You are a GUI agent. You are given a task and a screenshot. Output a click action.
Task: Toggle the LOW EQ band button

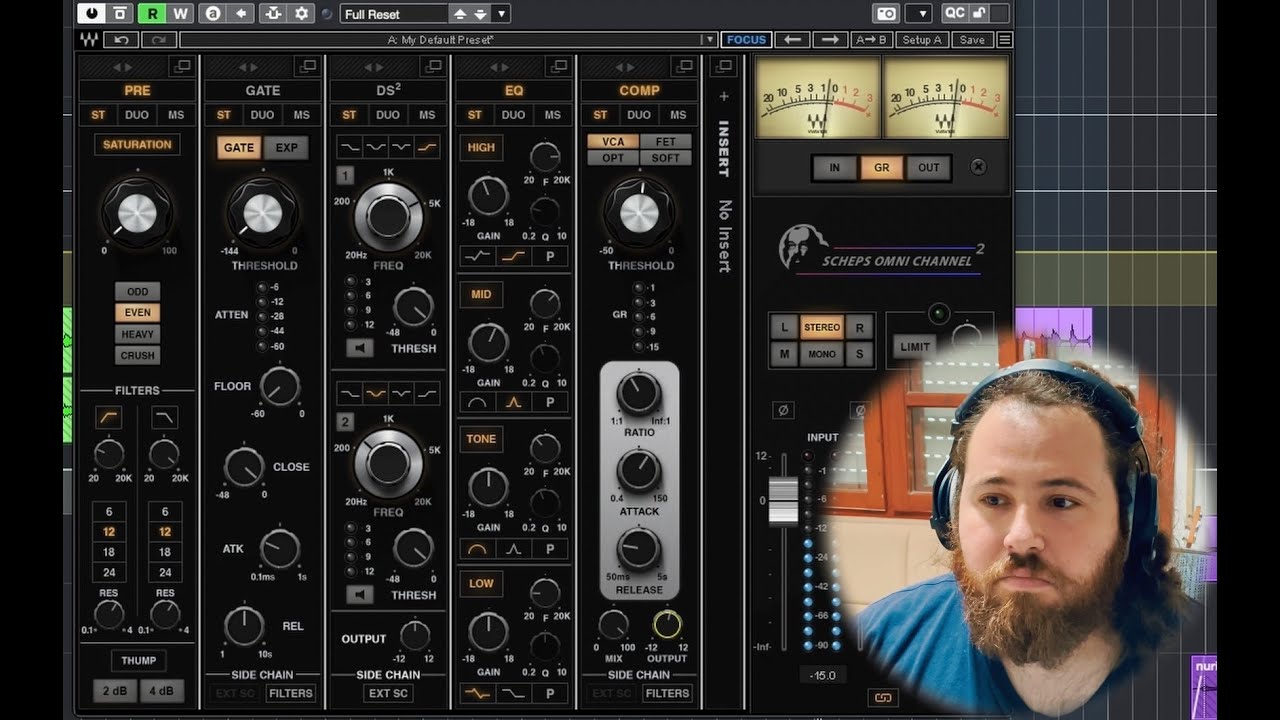(x=481, y=584)
